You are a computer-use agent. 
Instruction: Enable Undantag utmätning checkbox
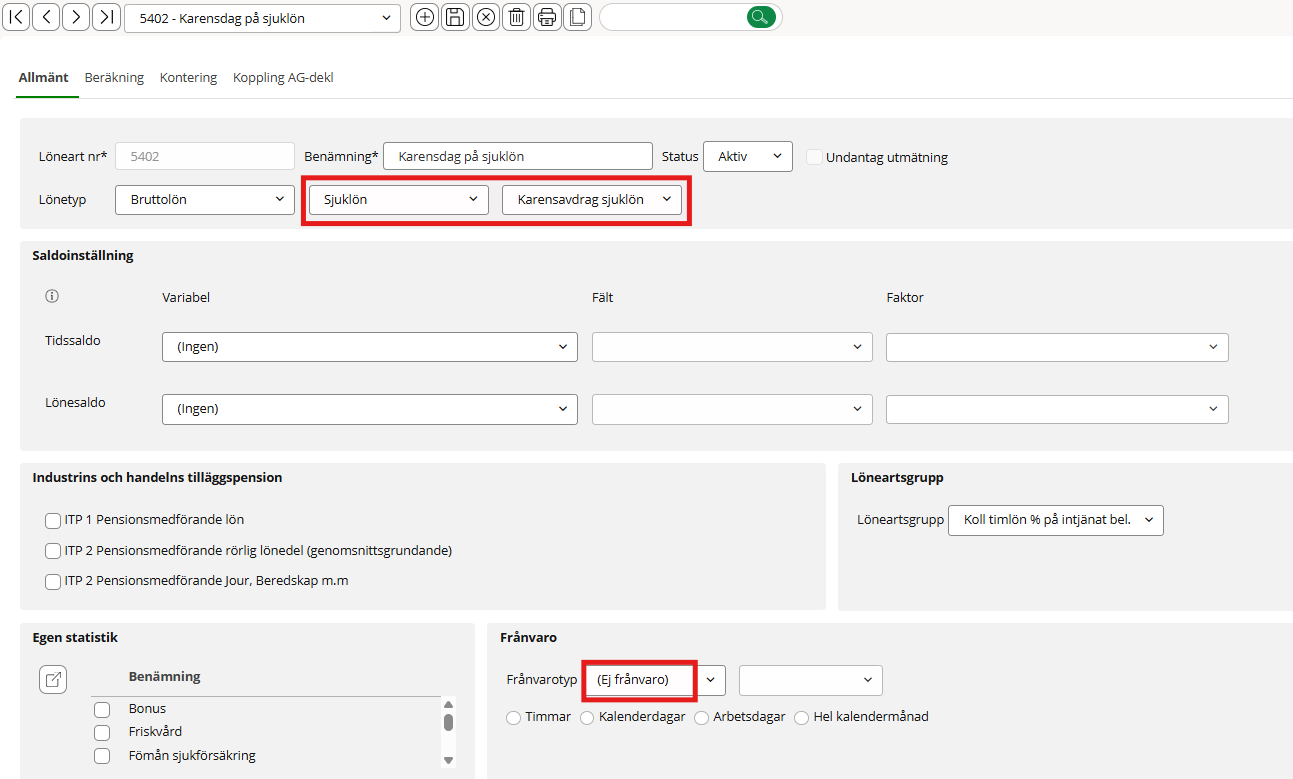click(x=815, y=157)
